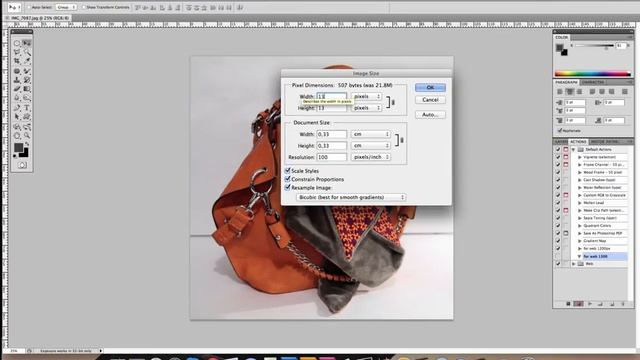Toggle the Hyphenate checkbox
The width and height of the screenshot is (640, 360).
tap(560, 131)
